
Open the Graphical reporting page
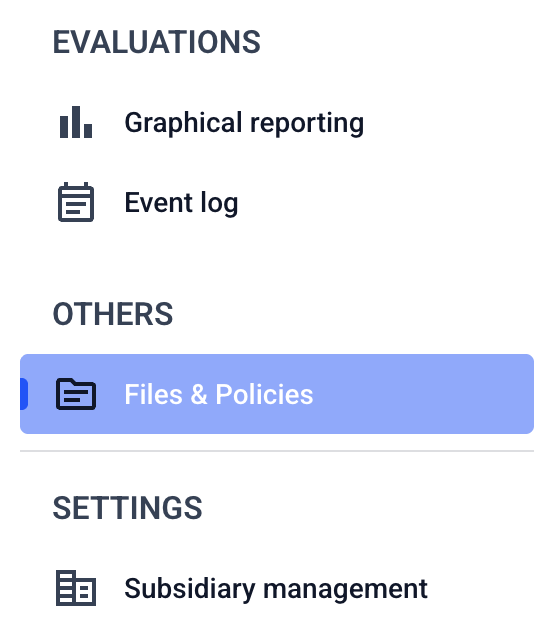coord(244,123)
